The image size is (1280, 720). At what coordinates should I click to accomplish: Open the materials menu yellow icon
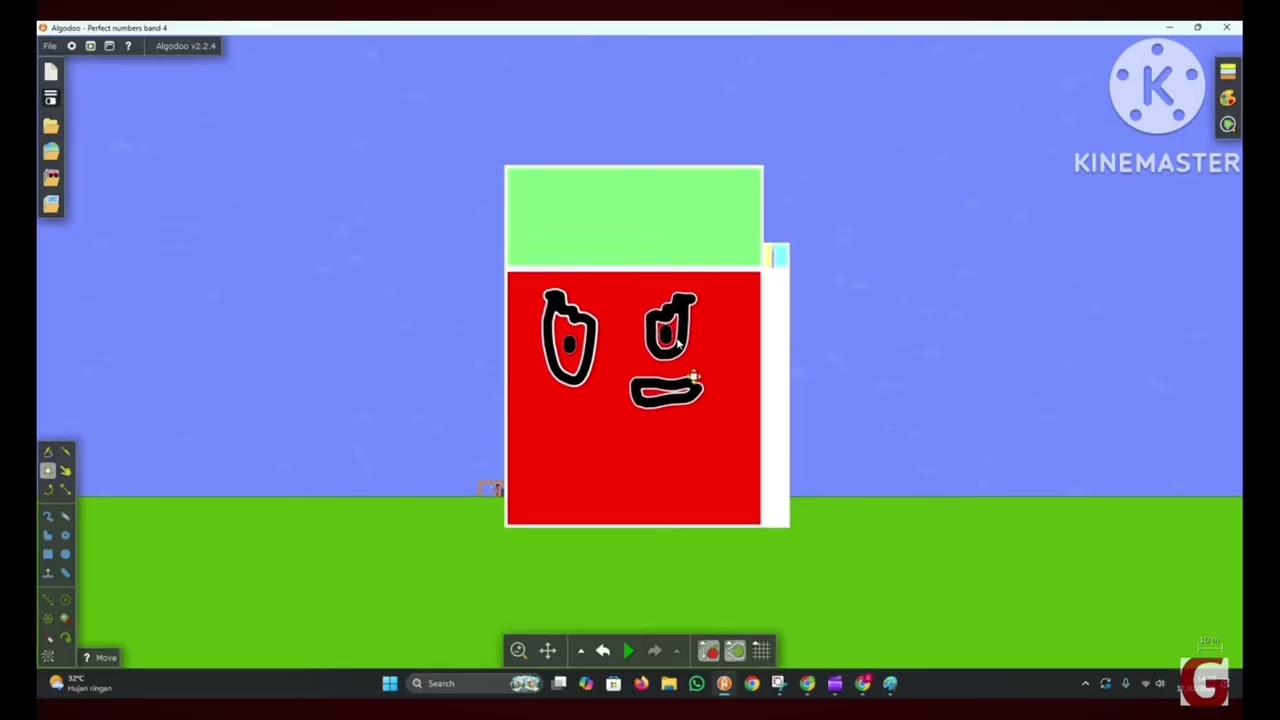coord(1228,72)
